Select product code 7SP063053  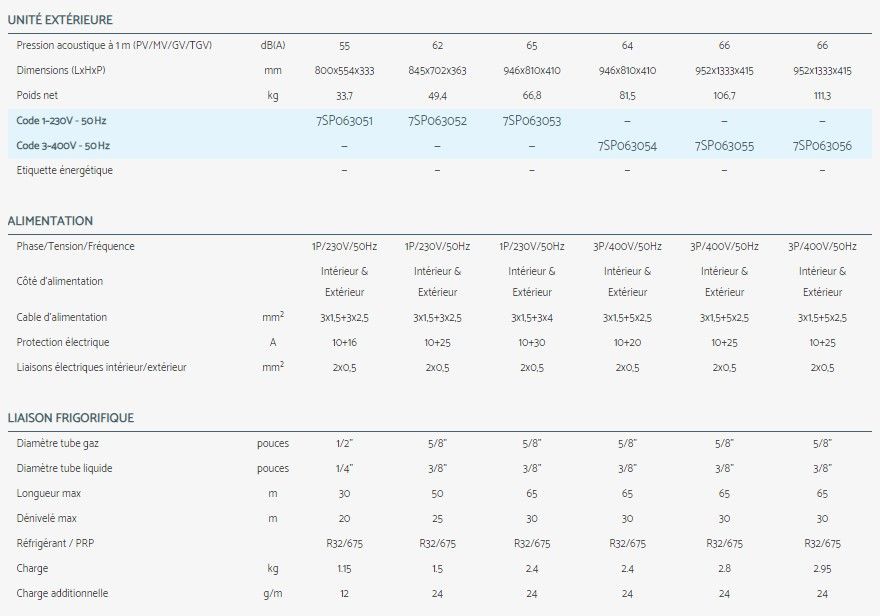[531, 121]
